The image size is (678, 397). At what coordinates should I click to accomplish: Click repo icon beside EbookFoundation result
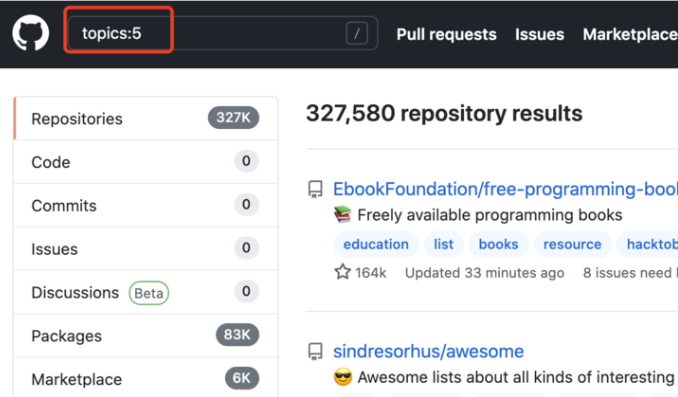tap(315, 189)
